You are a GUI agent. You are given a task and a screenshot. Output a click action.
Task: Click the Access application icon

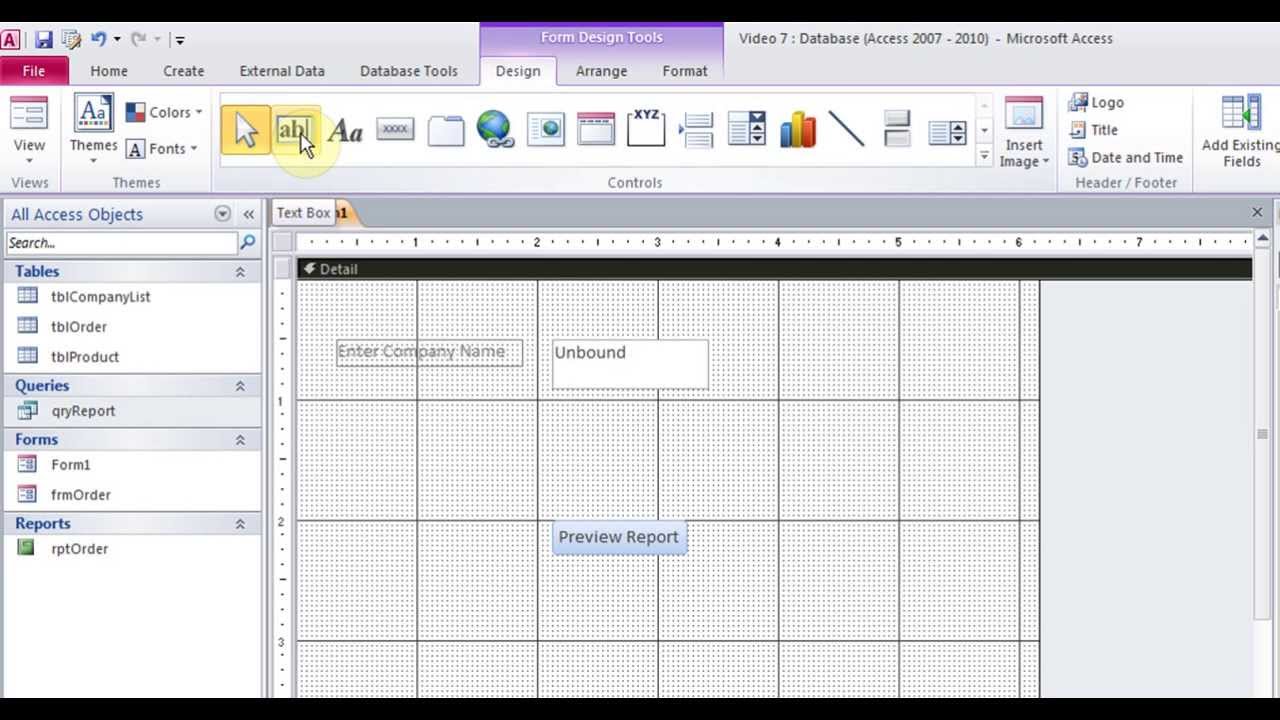pos(10,39)
